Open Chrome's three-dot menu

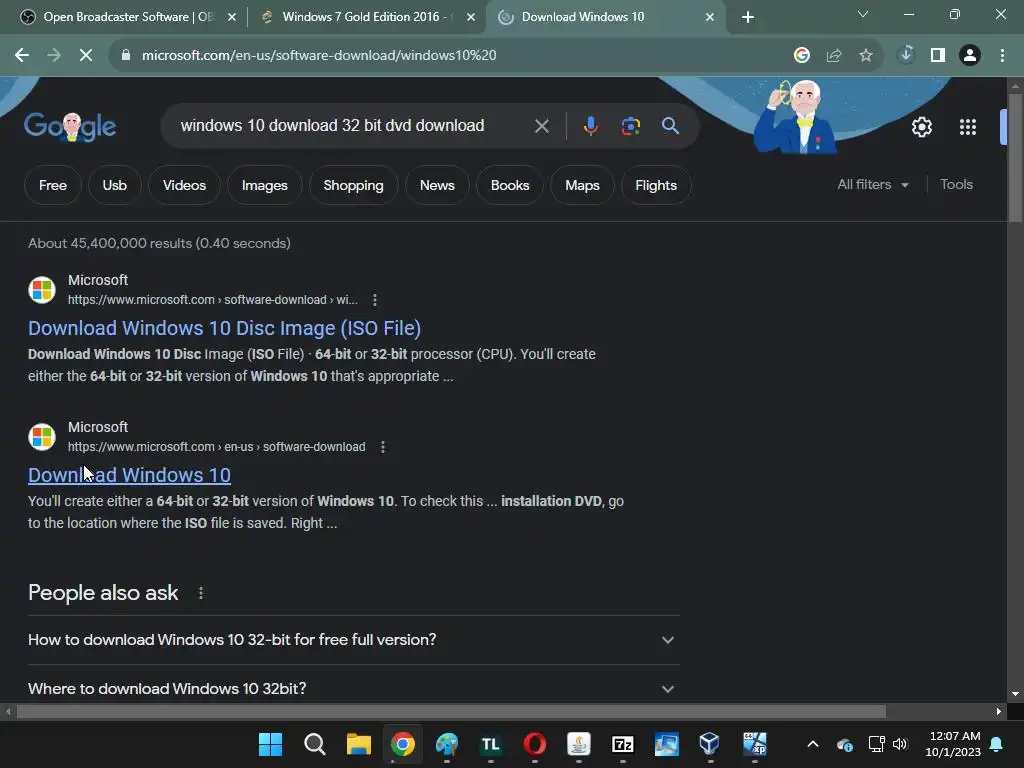pos(1002,56)
